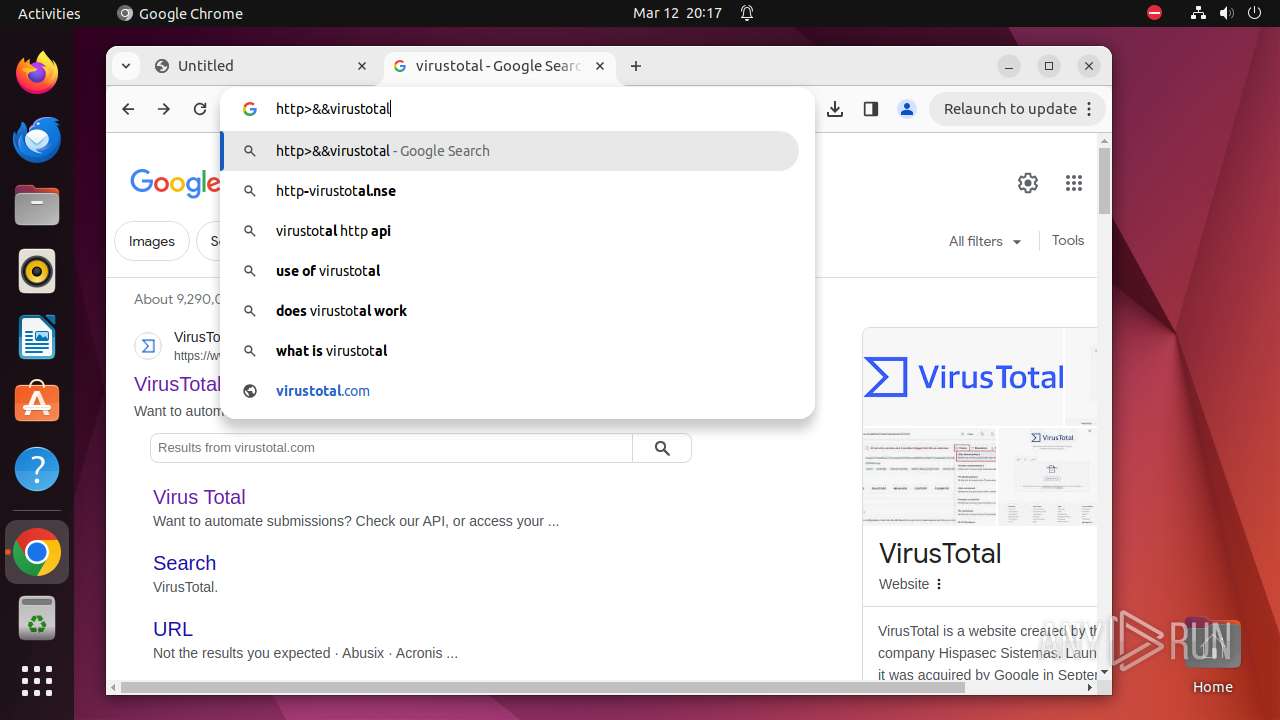Click the VirusTotal knowledge panel heading
This screenshot has height=720, width=1280.
pyautogui.click(x=940, y=553)
